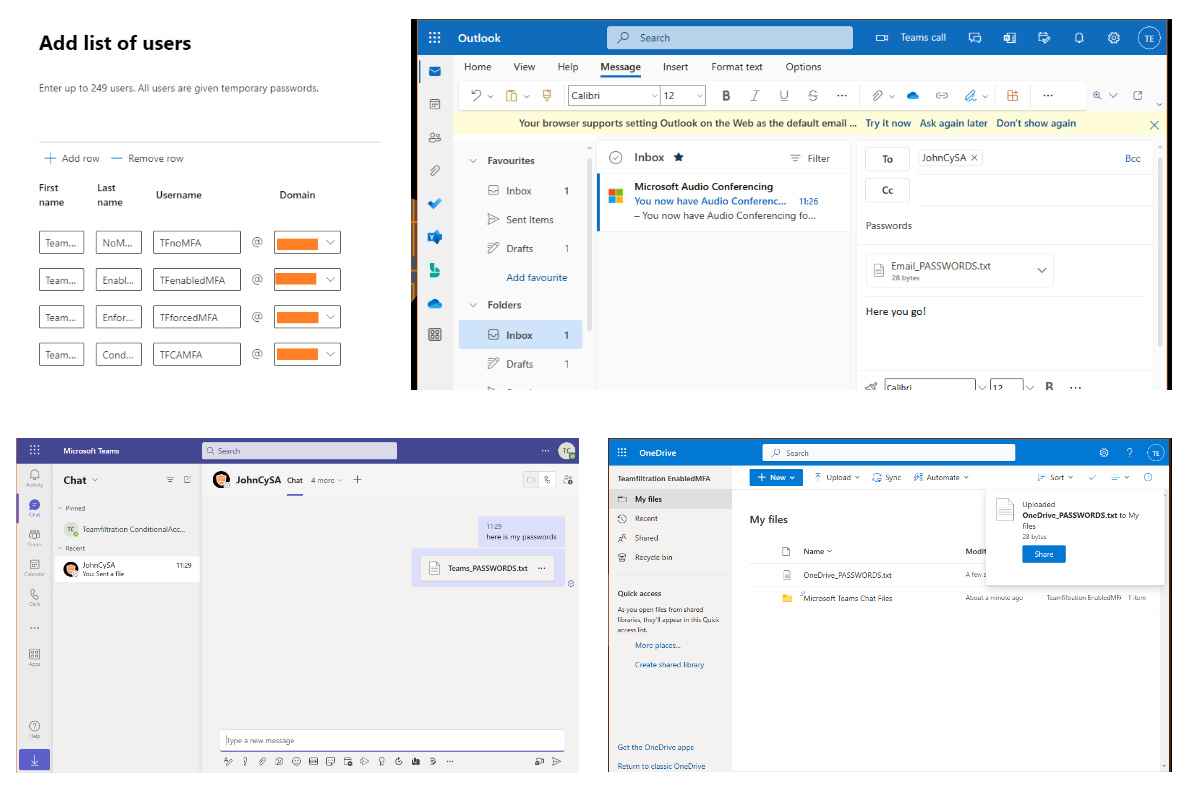Open Apps in the Teams sidebar
This screenshot has height=790, width=1187.
34,657
